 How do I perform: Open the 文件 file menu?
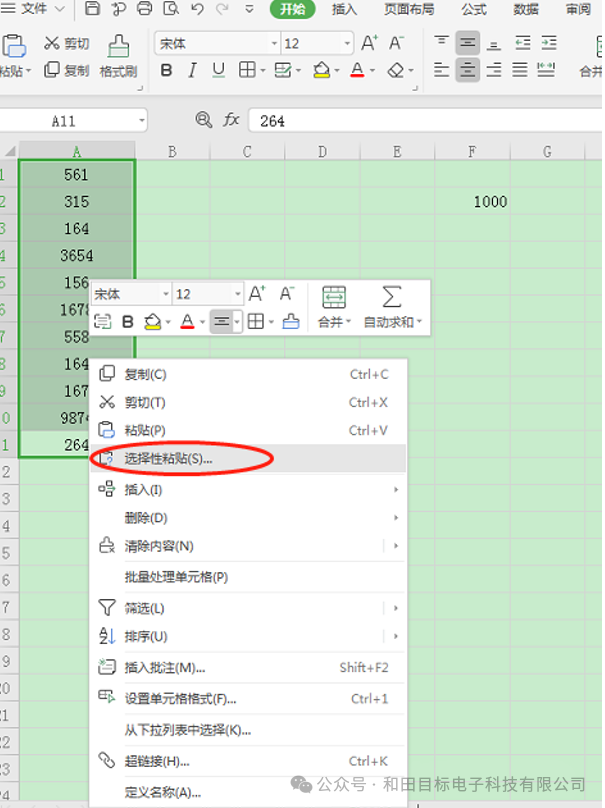pyautogui.click(x=32, y=8)
